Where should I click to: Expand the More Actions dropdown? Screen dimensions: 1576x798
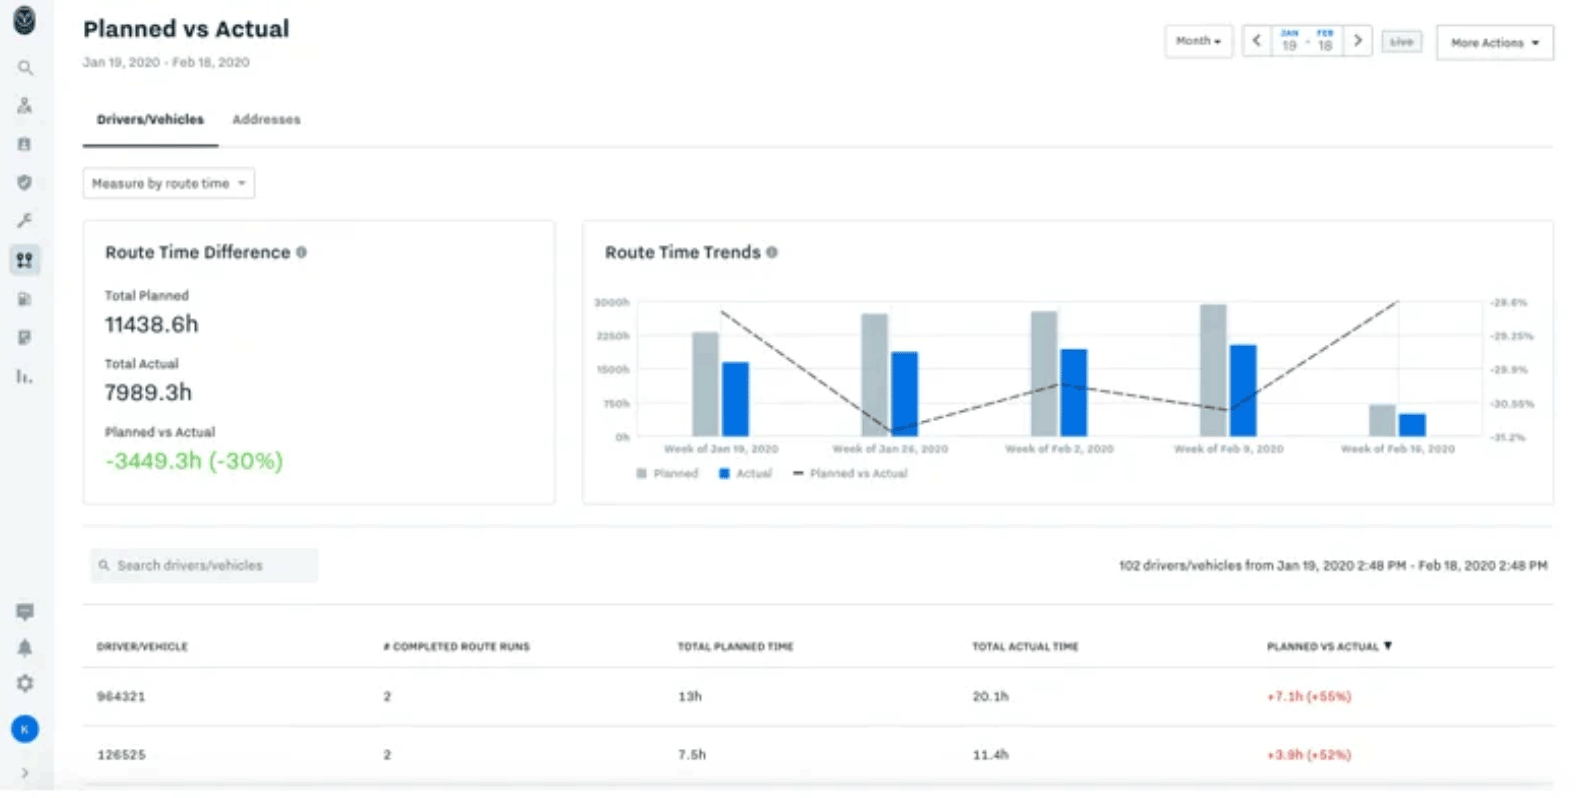1494,43
